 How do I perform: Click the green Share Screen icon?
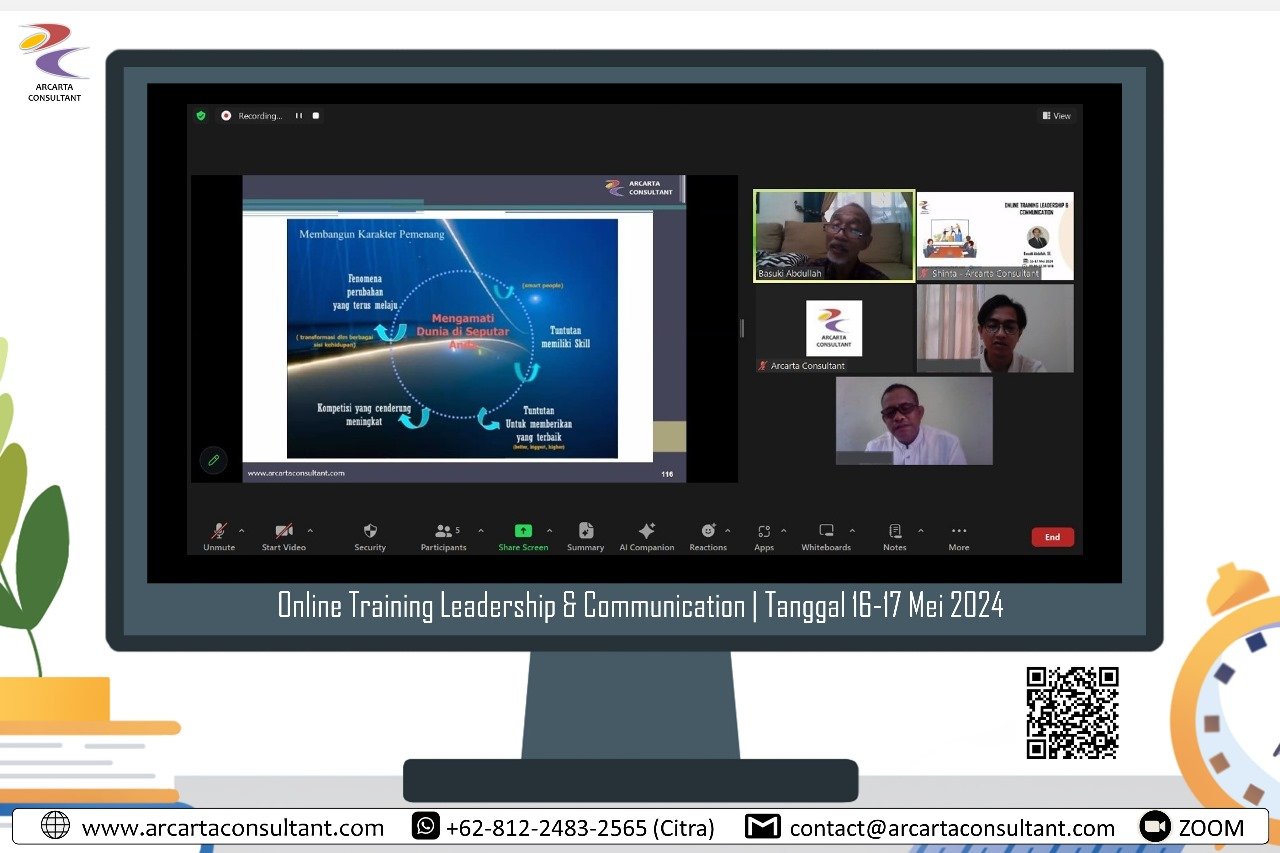(x=523, y=531)
